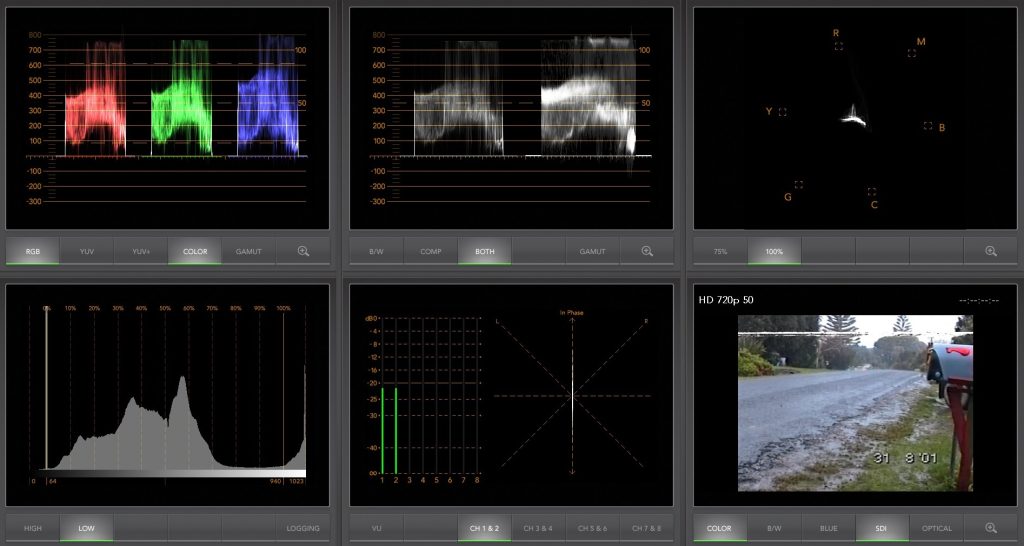
Task: Click the G target on the vectorscope
Action: (798, 185)
